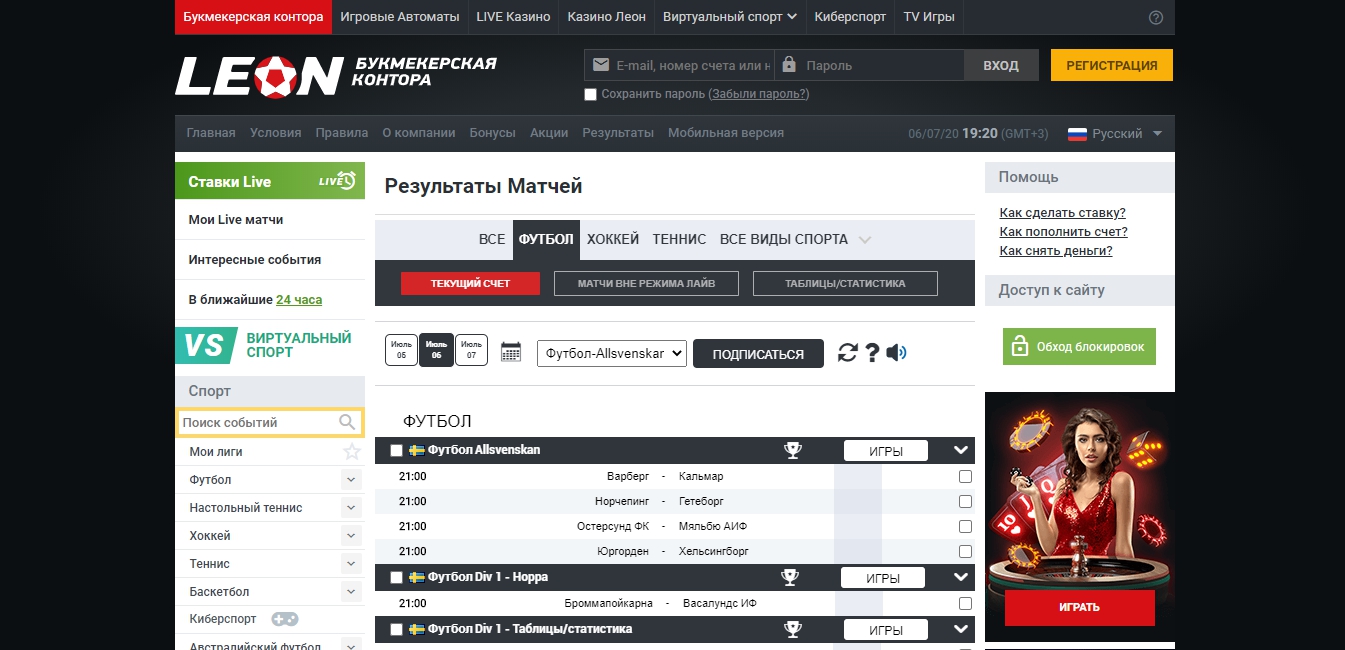Click the search magnifier in Поиск событий
Screen dimensions: 1345x650
(x=347, y=422)
